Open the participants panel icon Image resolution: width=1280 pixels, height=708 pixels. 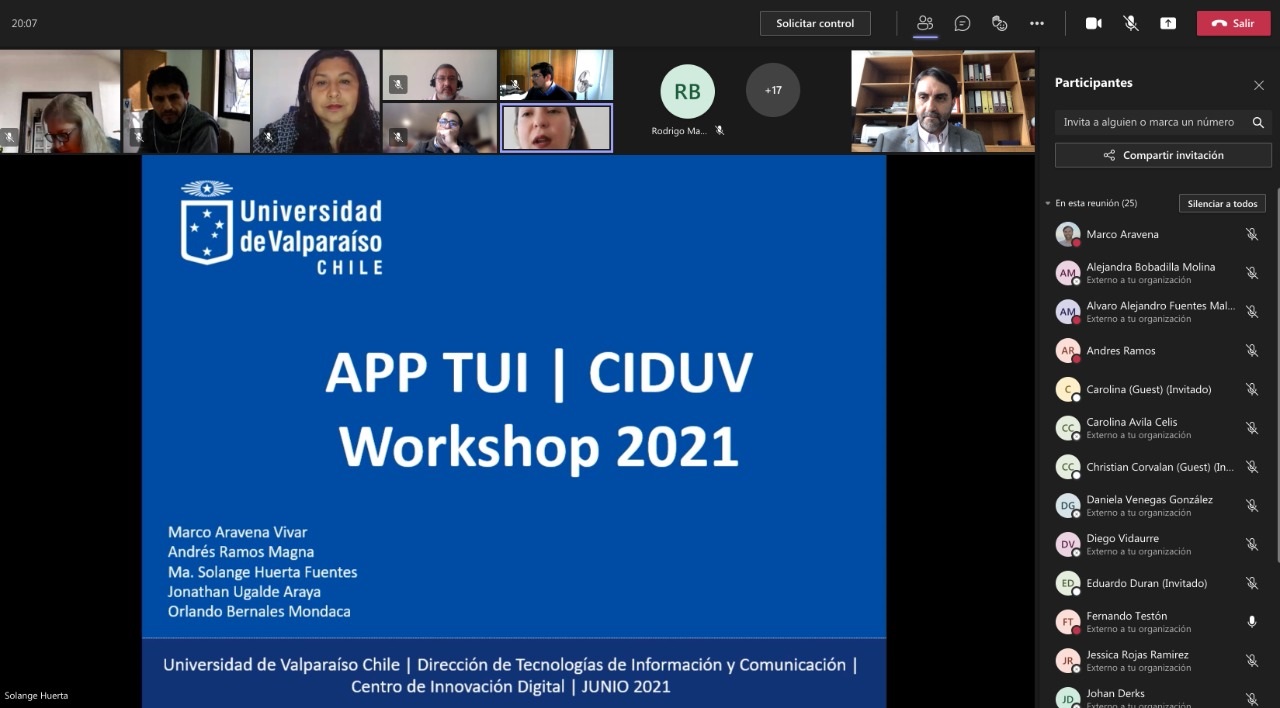click(x=925, y=23)
